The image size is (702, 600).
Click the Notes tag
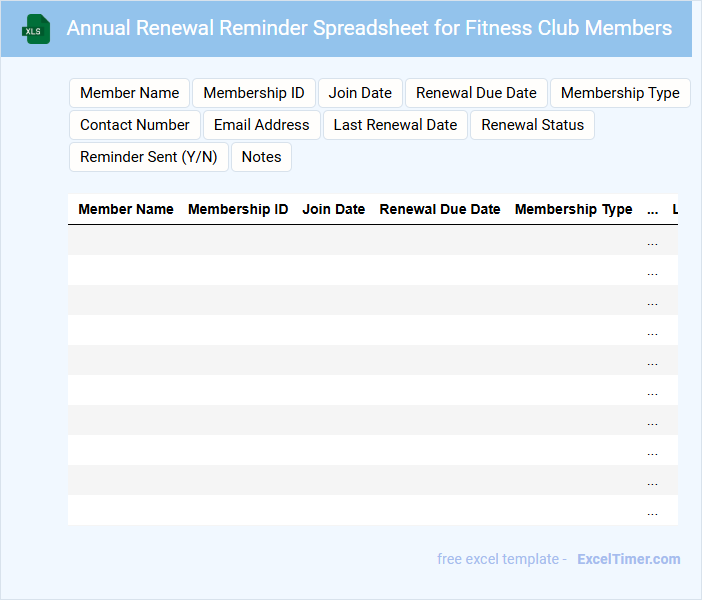click(x=261, y=157)
